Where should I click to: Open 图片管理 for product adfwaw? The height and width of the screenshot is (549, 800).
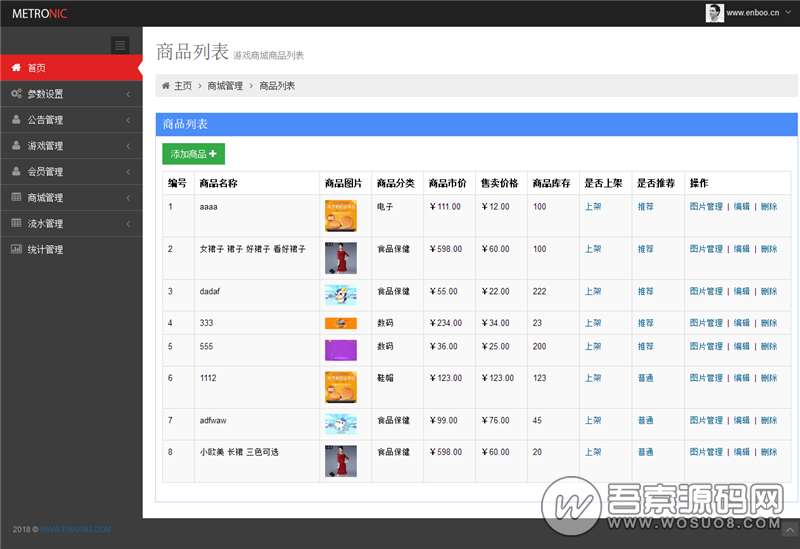coord(706,421)
